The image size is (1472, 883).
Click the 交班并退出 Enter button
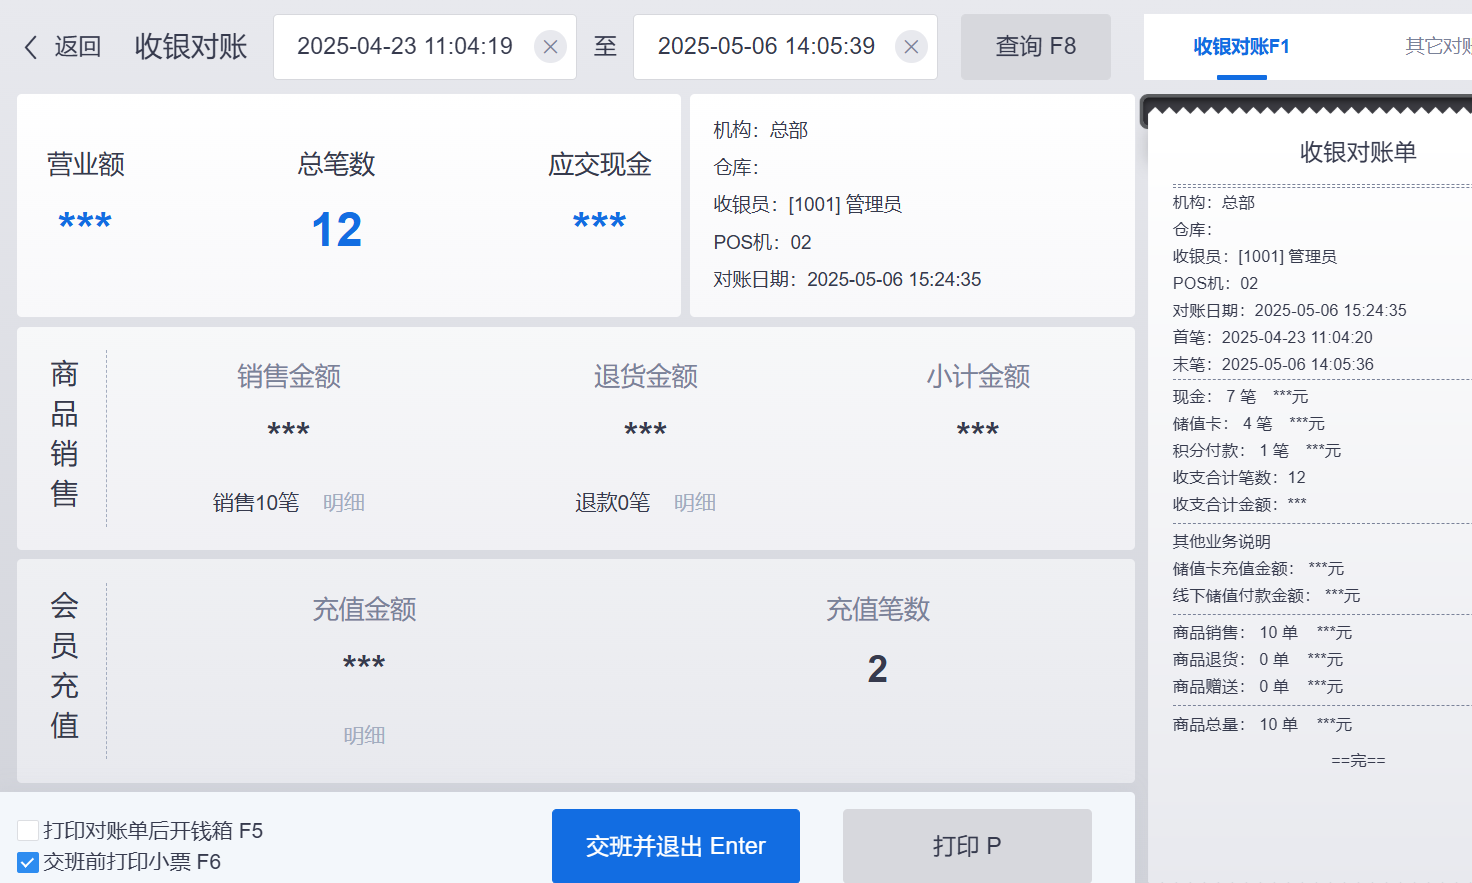click(x=676, y=846)
